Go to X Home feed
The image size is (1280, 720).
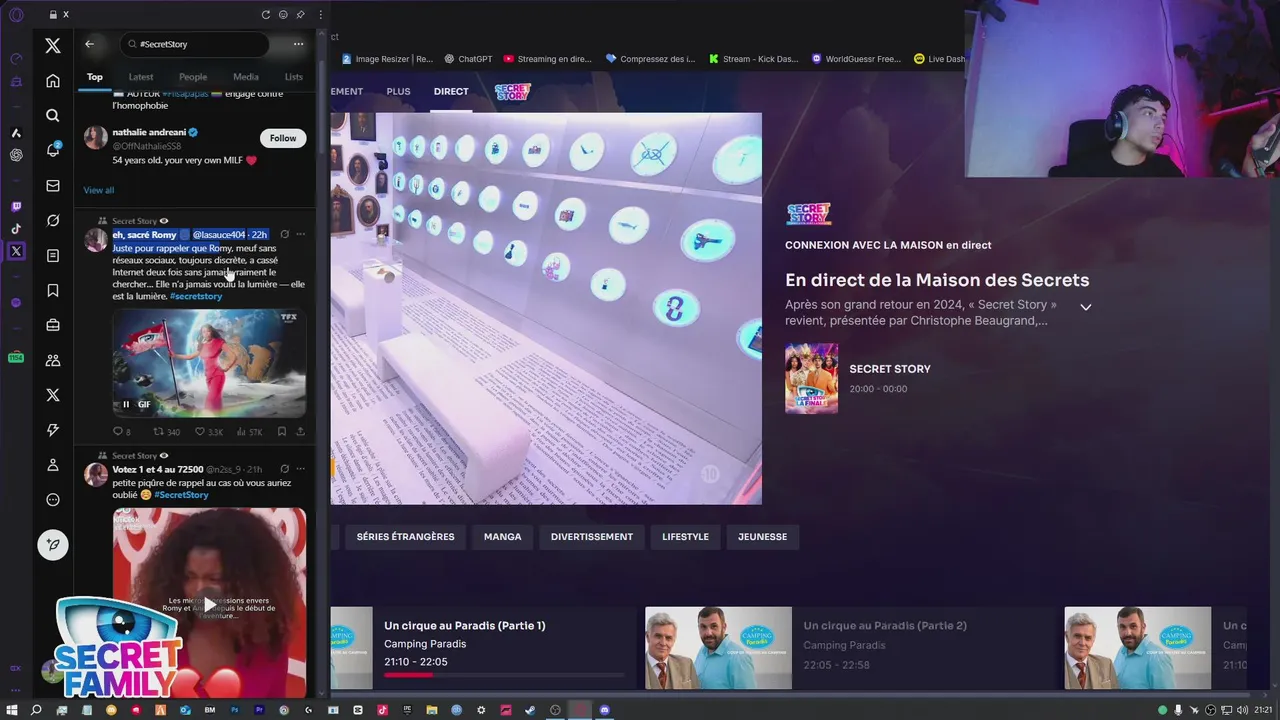tap(53, 81)
